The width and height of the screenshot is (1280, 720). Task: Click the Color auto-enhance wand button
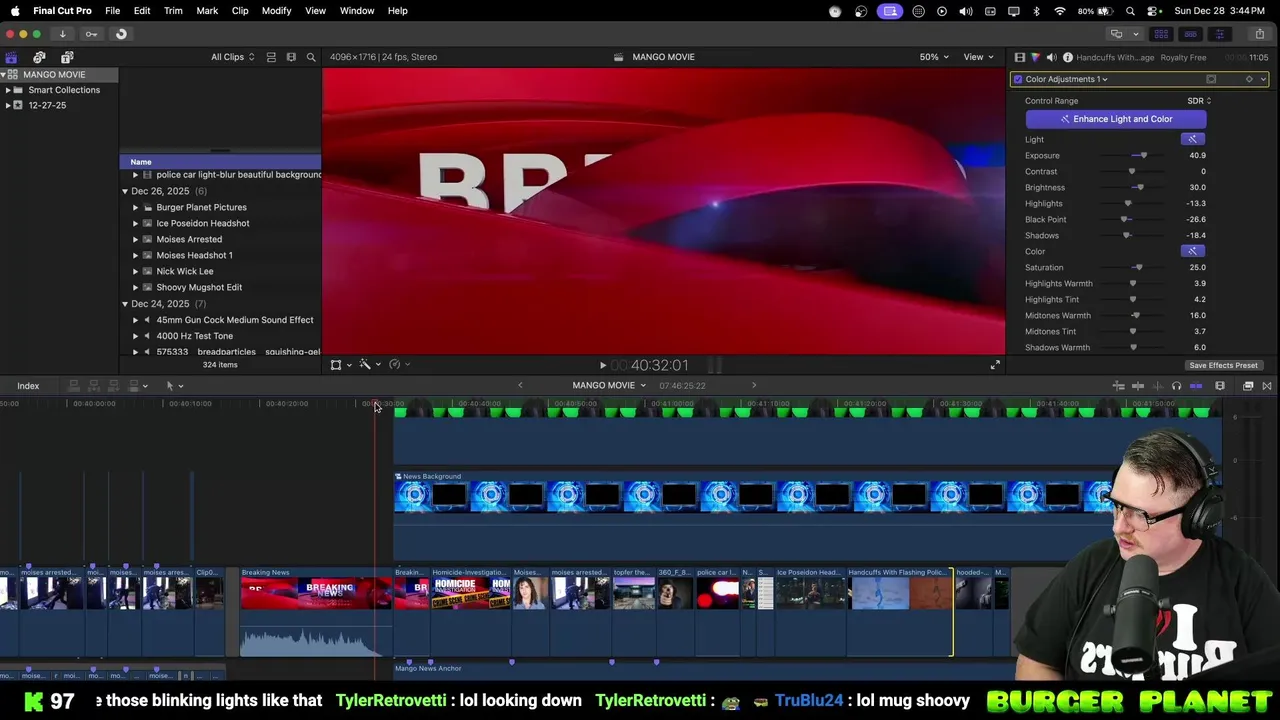1191,251
